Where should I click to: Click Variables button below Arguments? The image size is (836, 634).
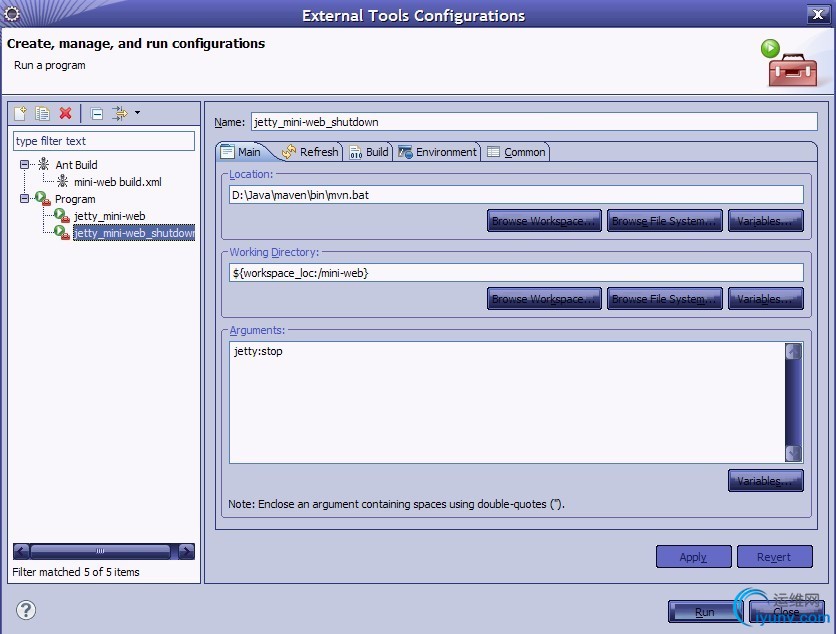[765, 480]
